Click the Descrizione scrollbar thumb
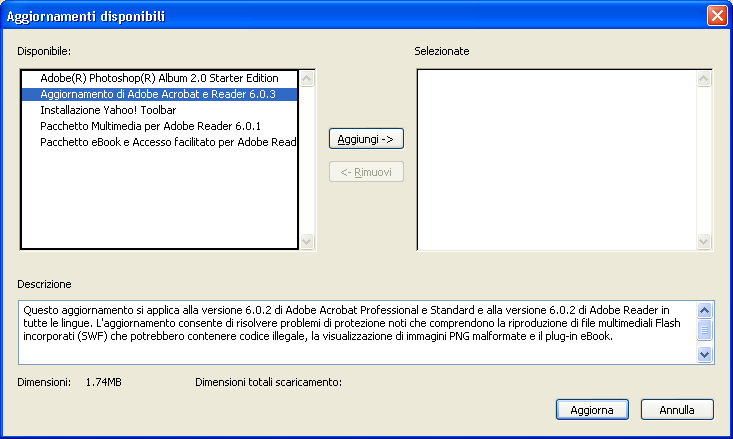This screenshot has height=439, width=733. pos(704,329)
